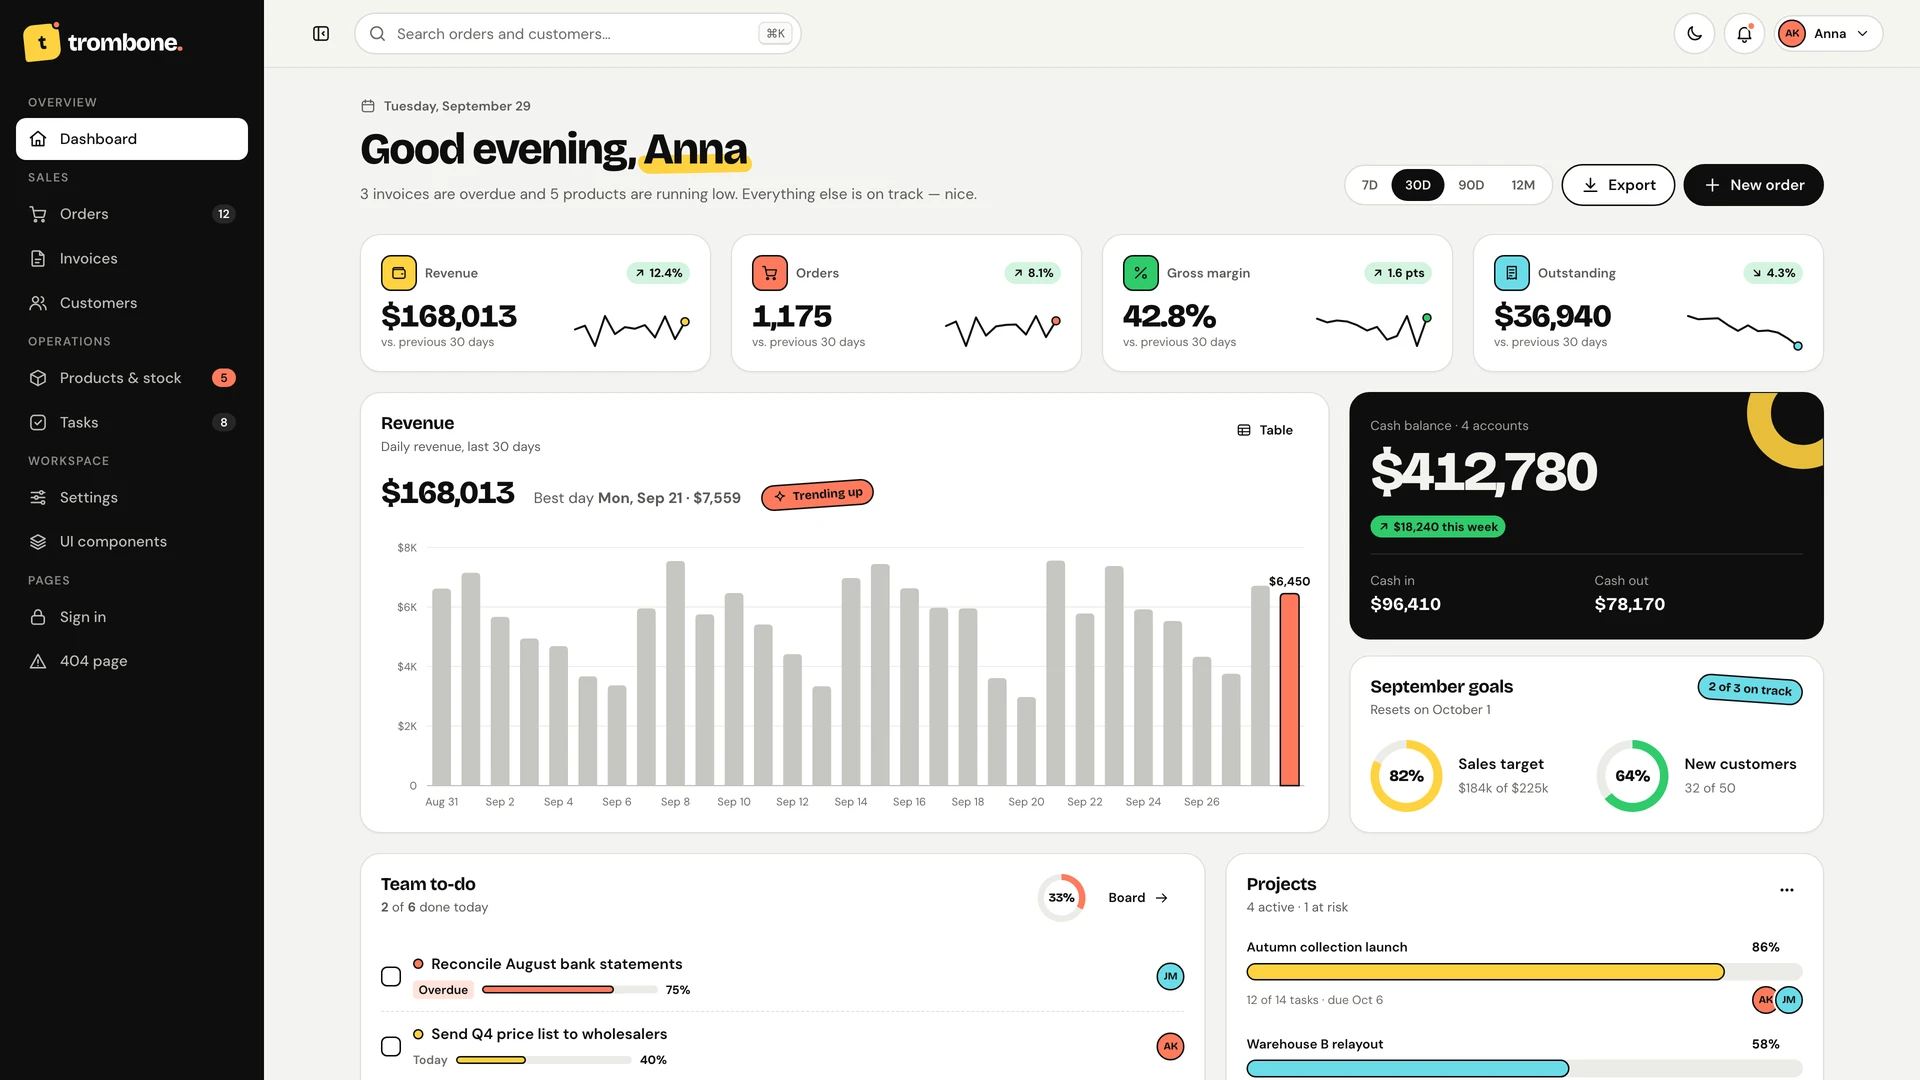
Task: Go to Sign in page
Action: point(132,617)
